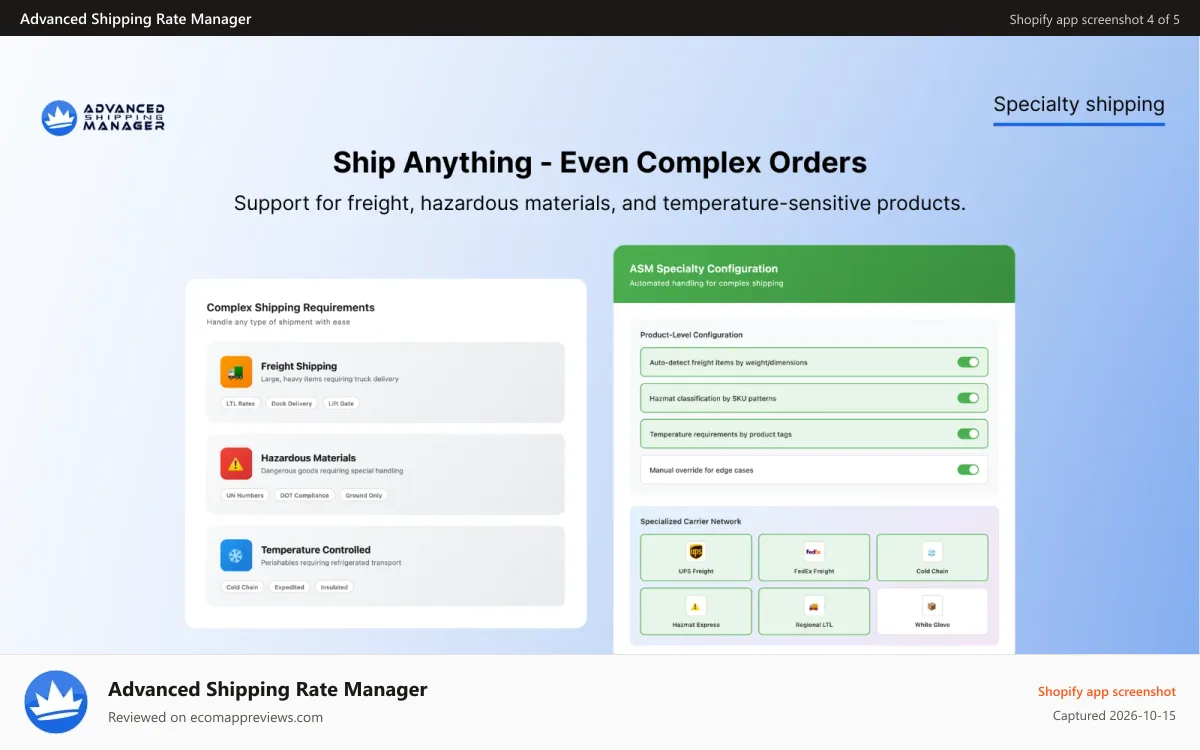Click 'Automated handling for complex shipping' subtitle
The image size is (1200, 750).
tap(706, 284)
